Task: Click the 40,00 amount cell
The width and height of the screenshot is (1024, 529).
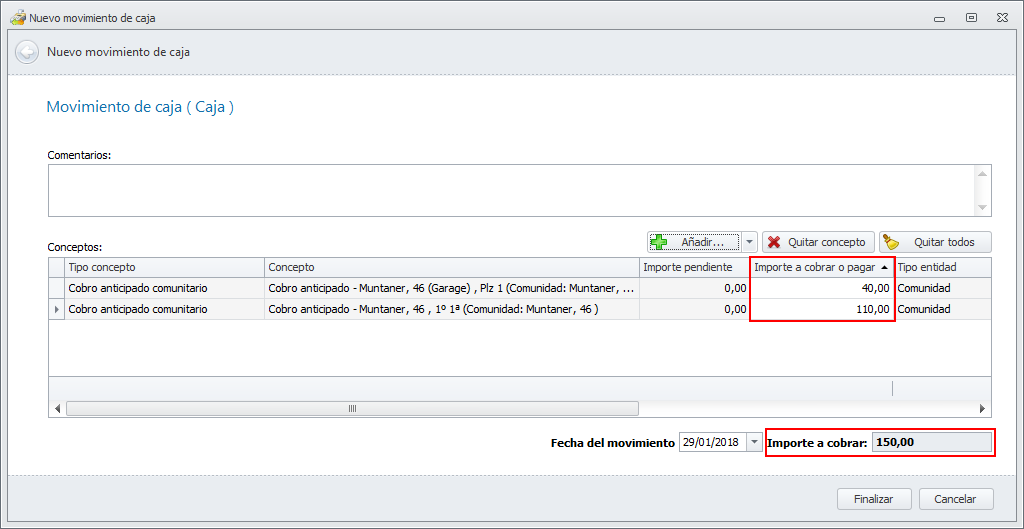Action: pos(821,288)
